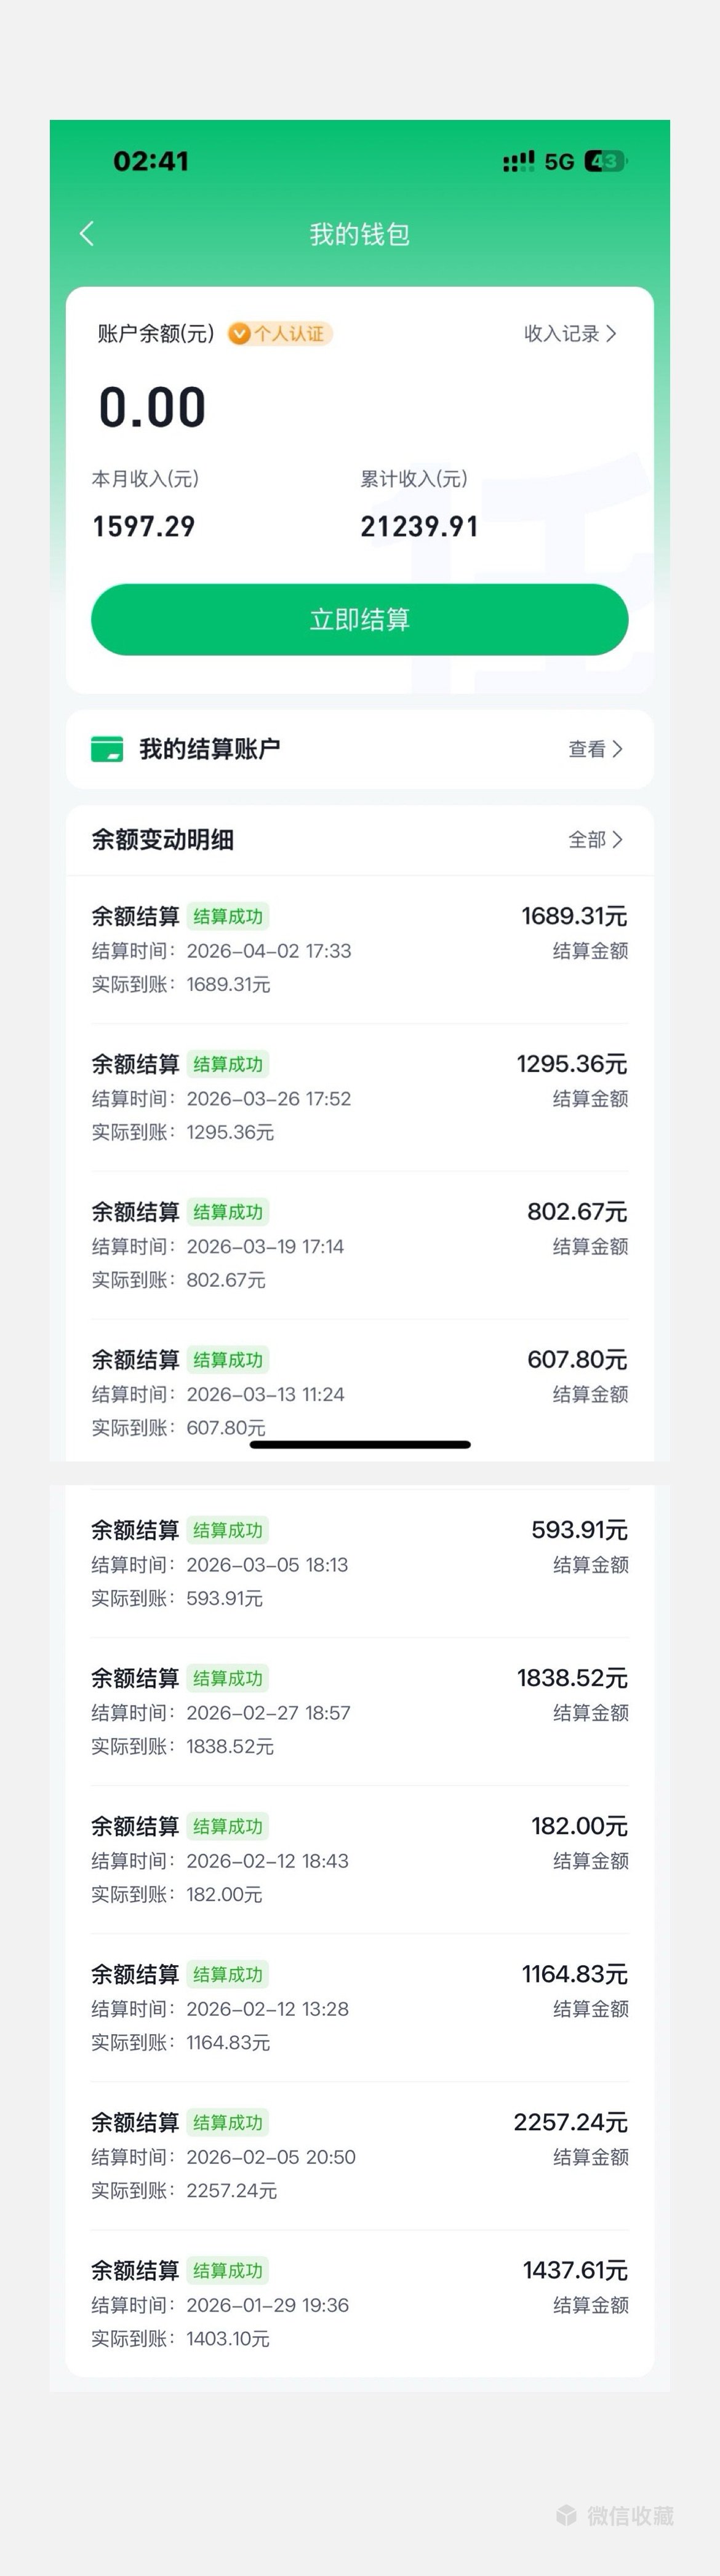Open the 收入记录 income records
This screenshot has width=720, height=2576.
(570, 334)
